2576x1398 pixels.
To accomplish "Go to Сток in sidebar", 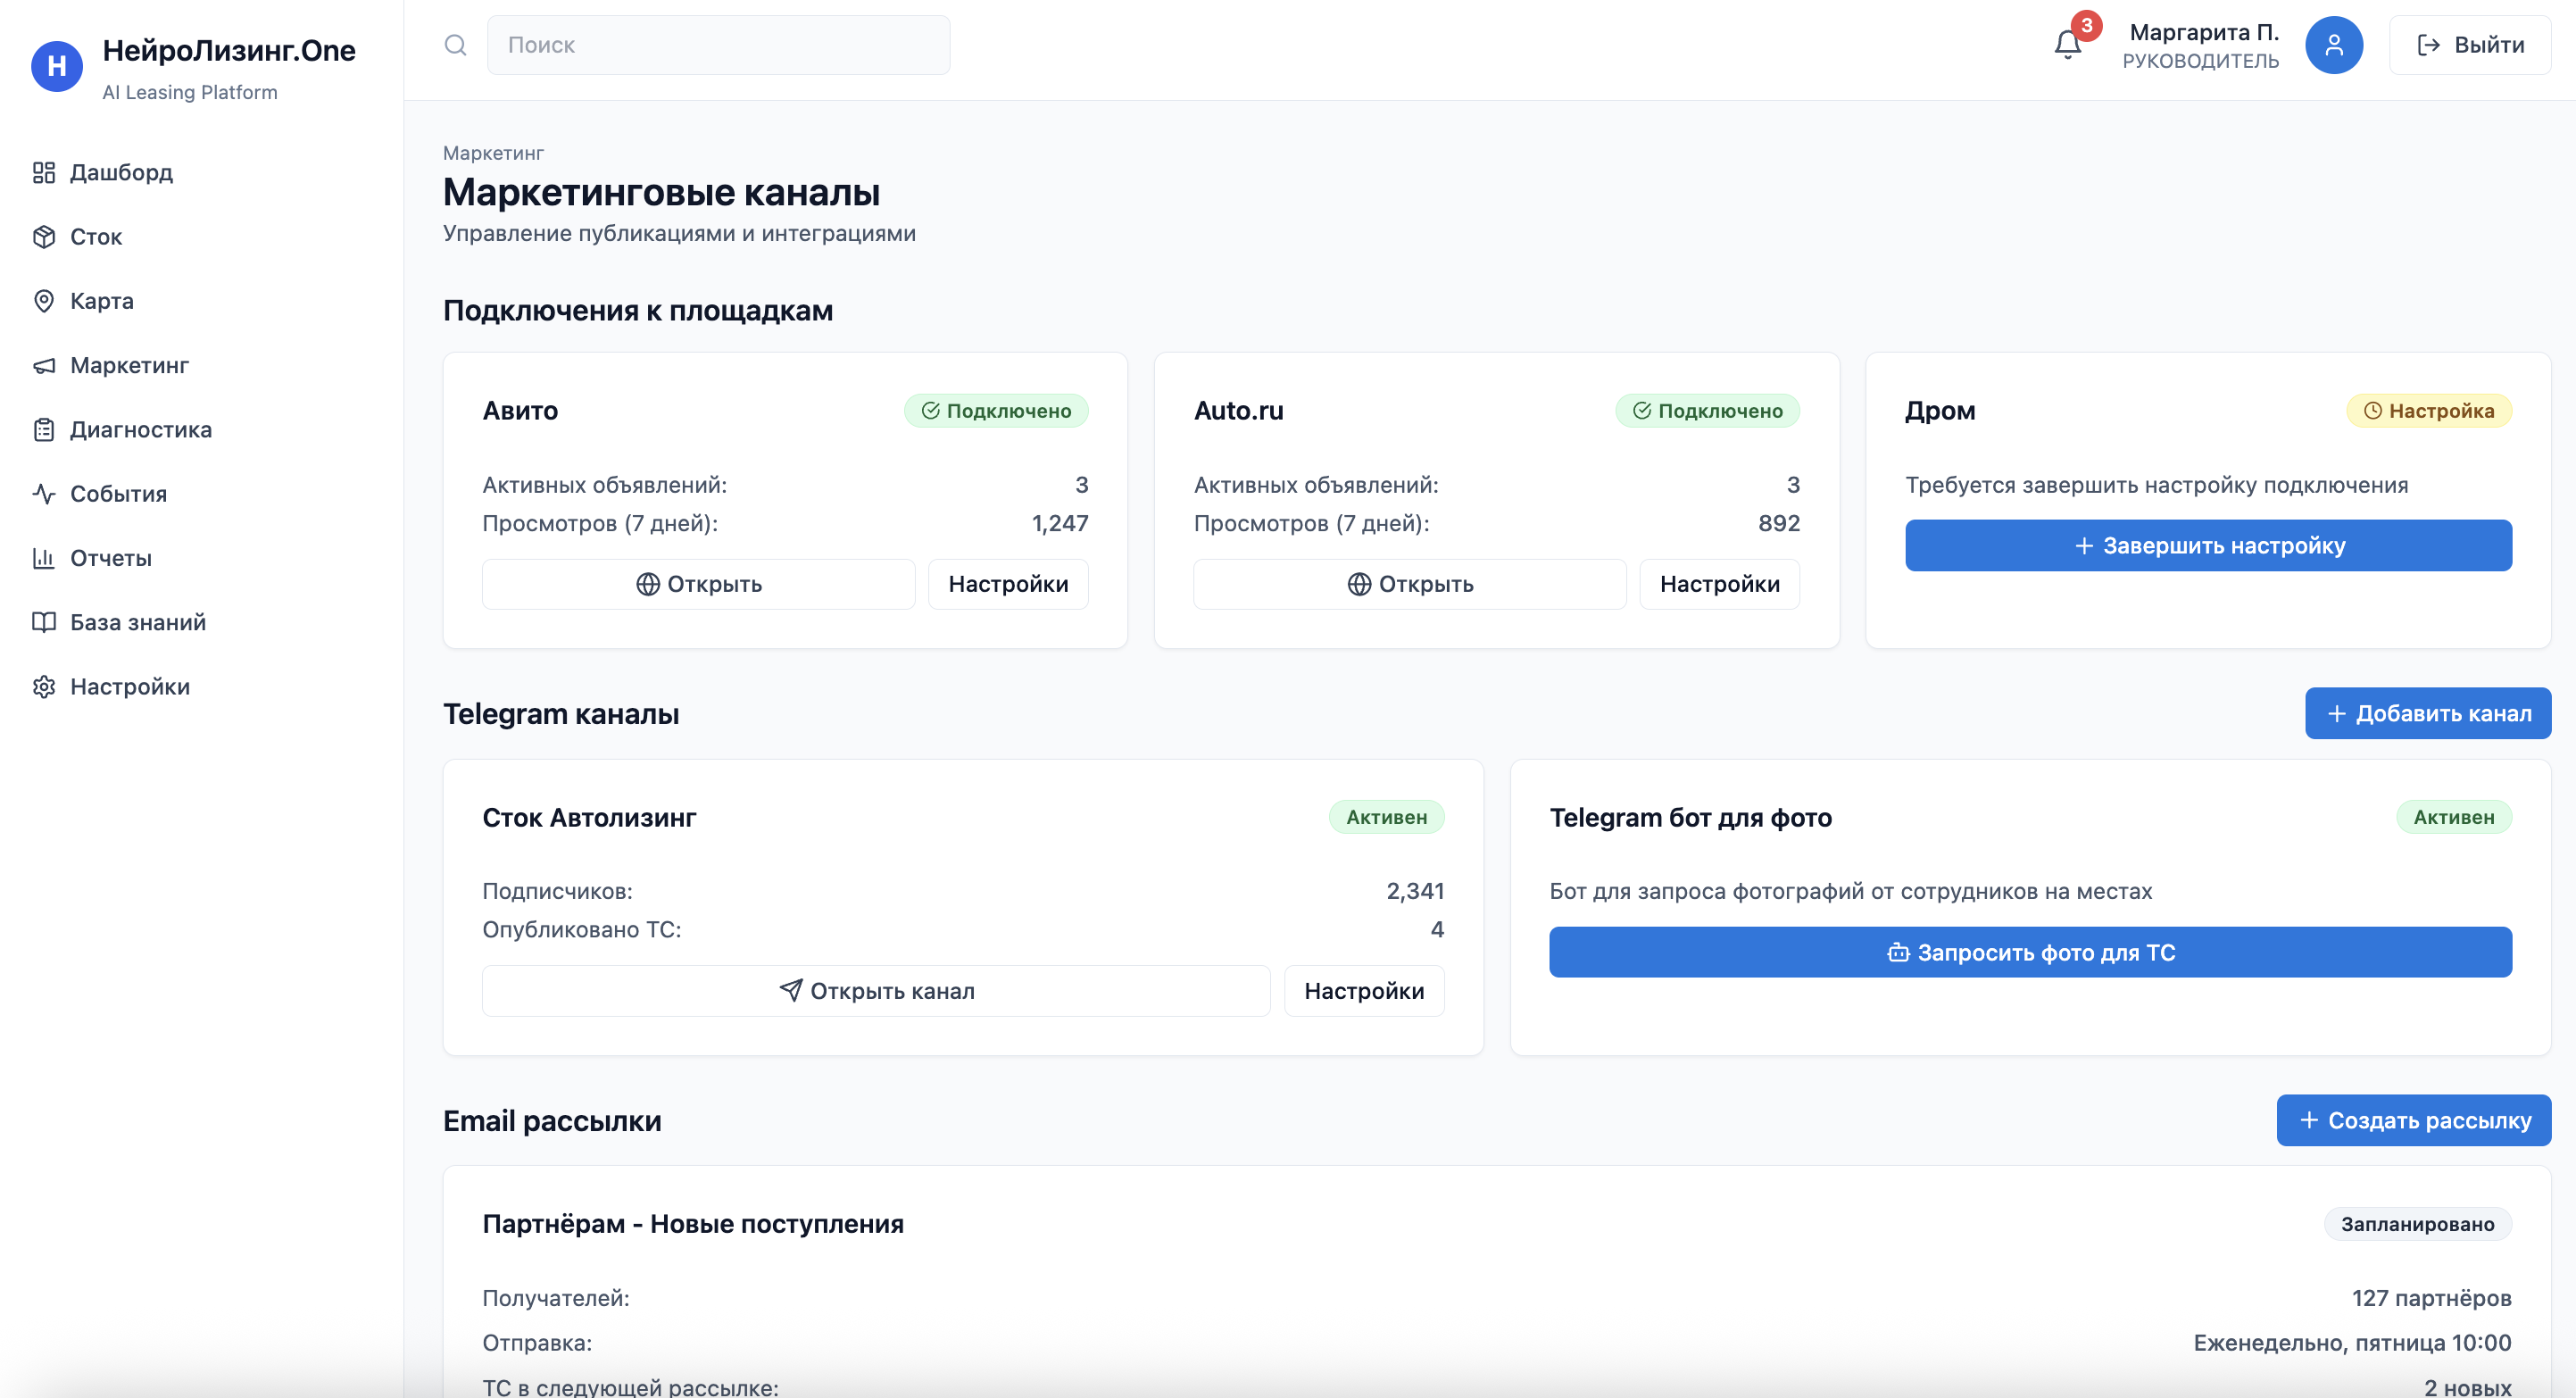I will (96, 237).
